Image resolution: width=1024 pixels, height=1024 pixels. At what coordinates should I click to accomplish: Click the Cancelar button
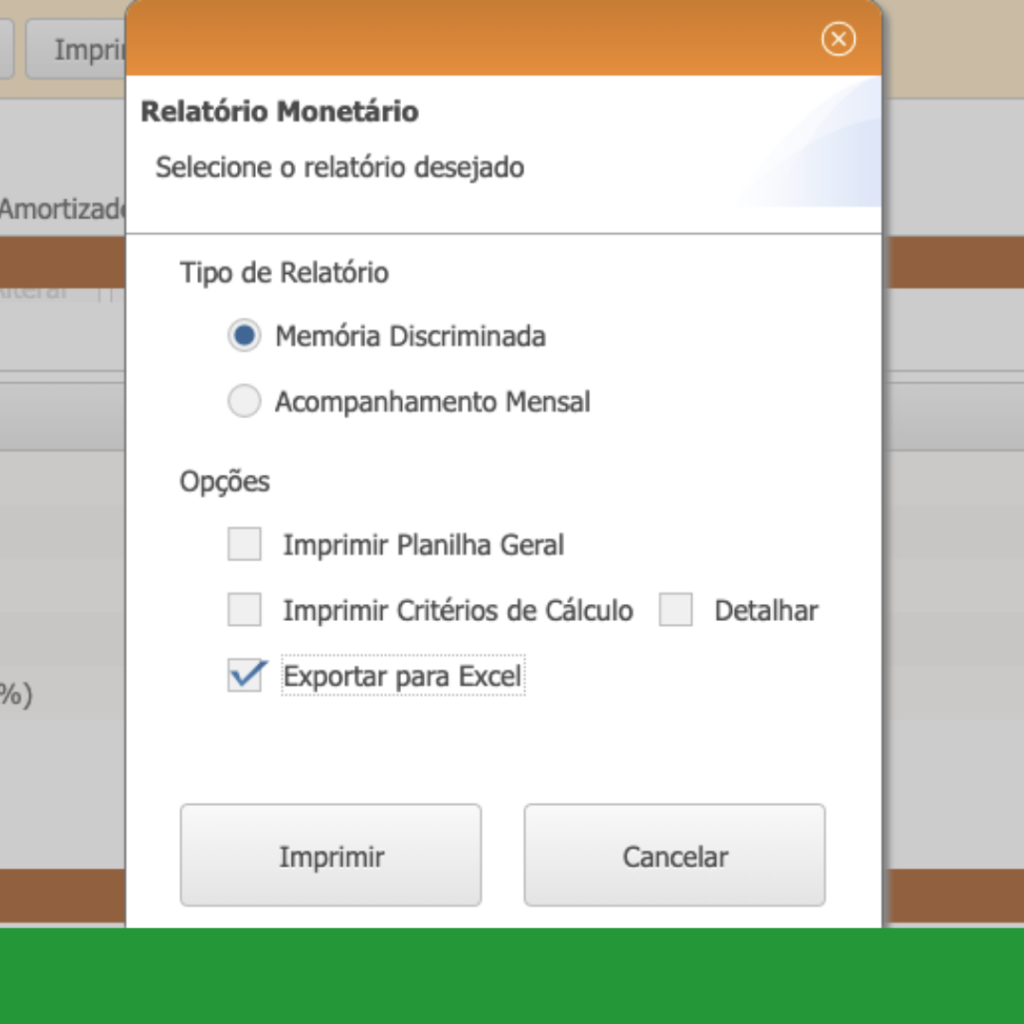click(x=675, y=856)
